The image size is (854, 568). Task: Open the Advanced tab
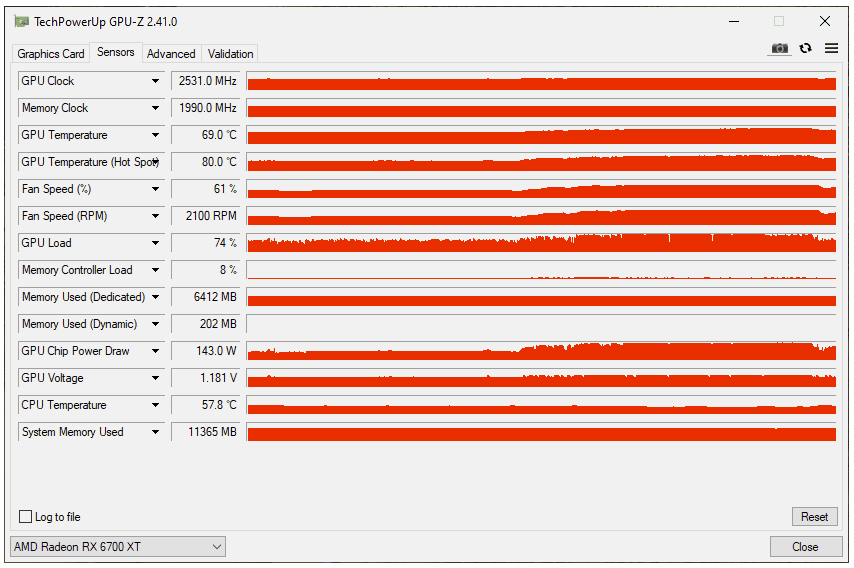click(171, 54)
